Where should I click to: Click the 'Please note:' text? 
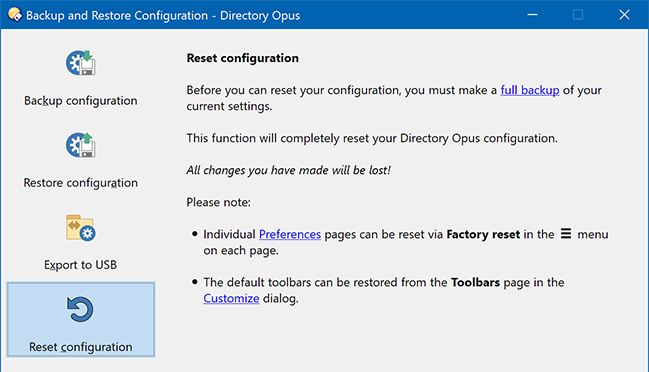(x=219, y=202)
